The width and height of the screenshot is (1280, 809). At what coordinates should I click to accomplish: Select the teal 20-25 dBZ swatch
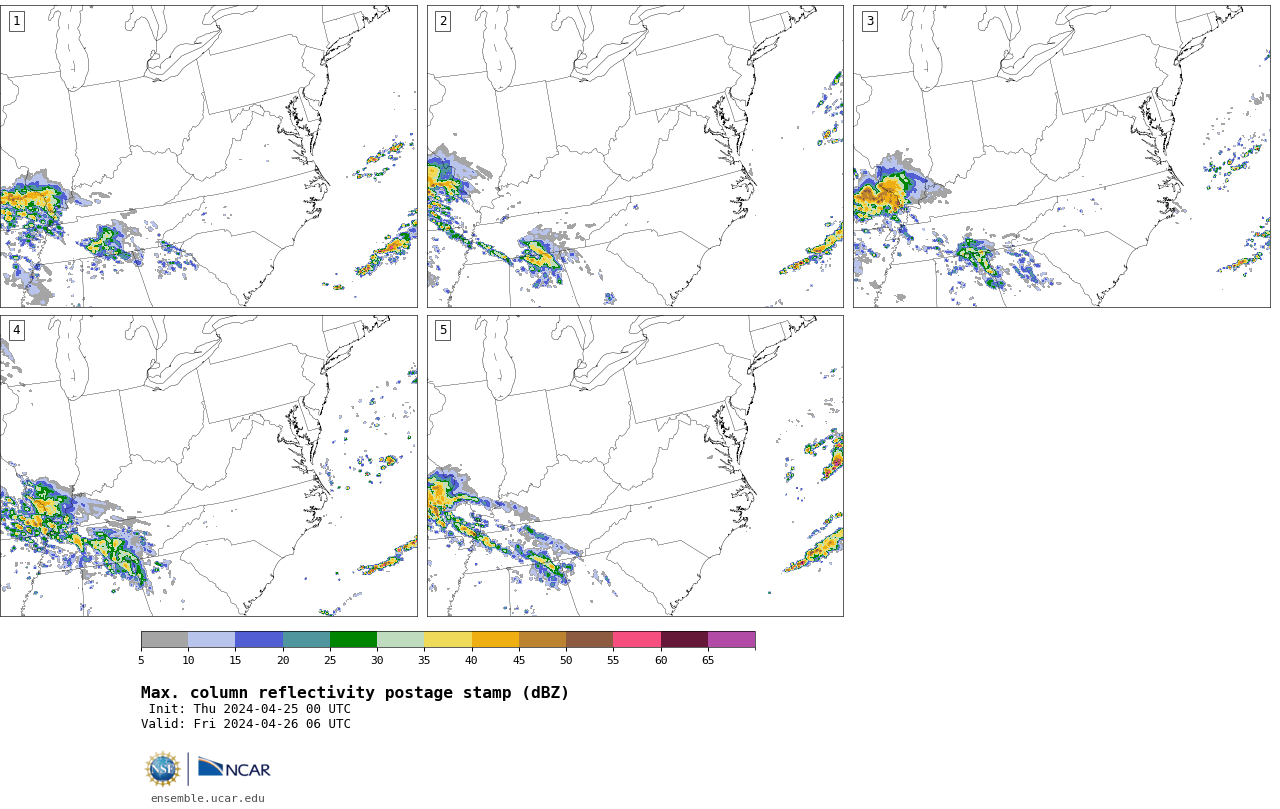(306, 640)
